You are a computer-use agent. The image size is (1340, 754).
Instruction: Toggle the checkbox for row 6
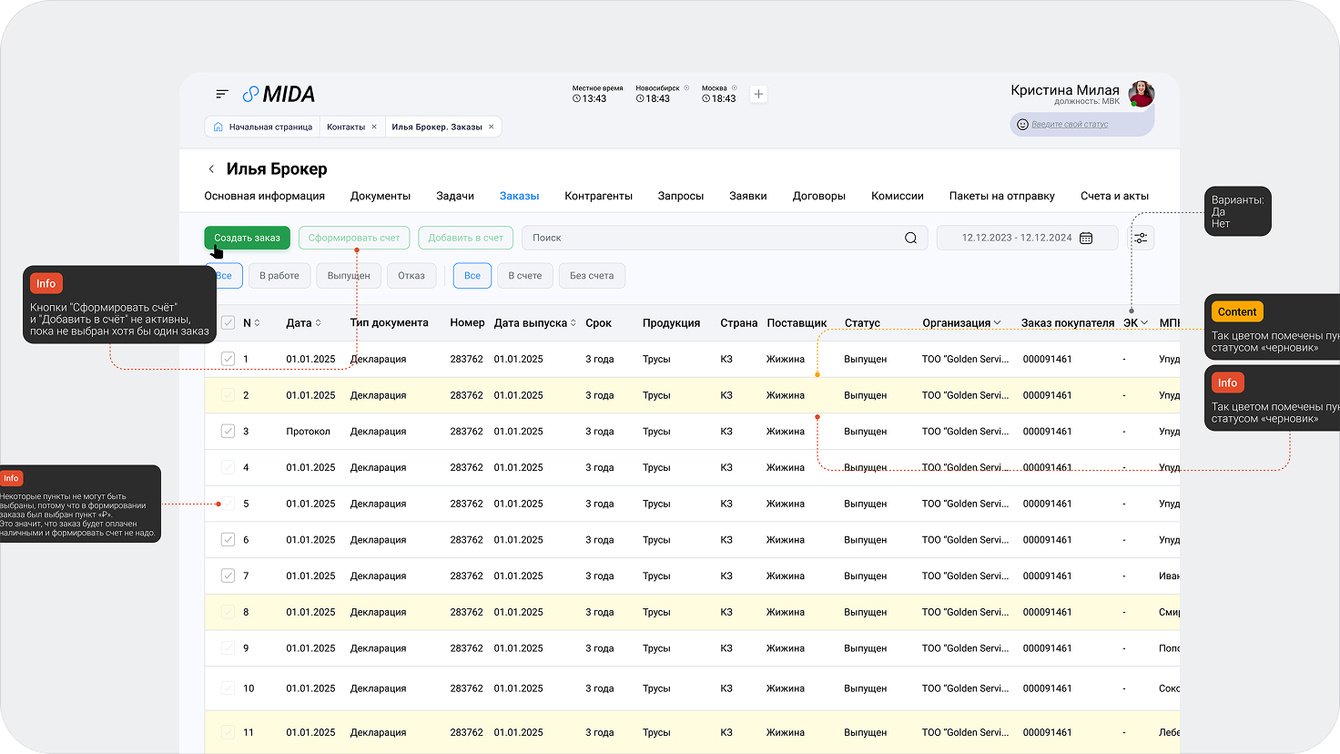(x=228, y=540)
